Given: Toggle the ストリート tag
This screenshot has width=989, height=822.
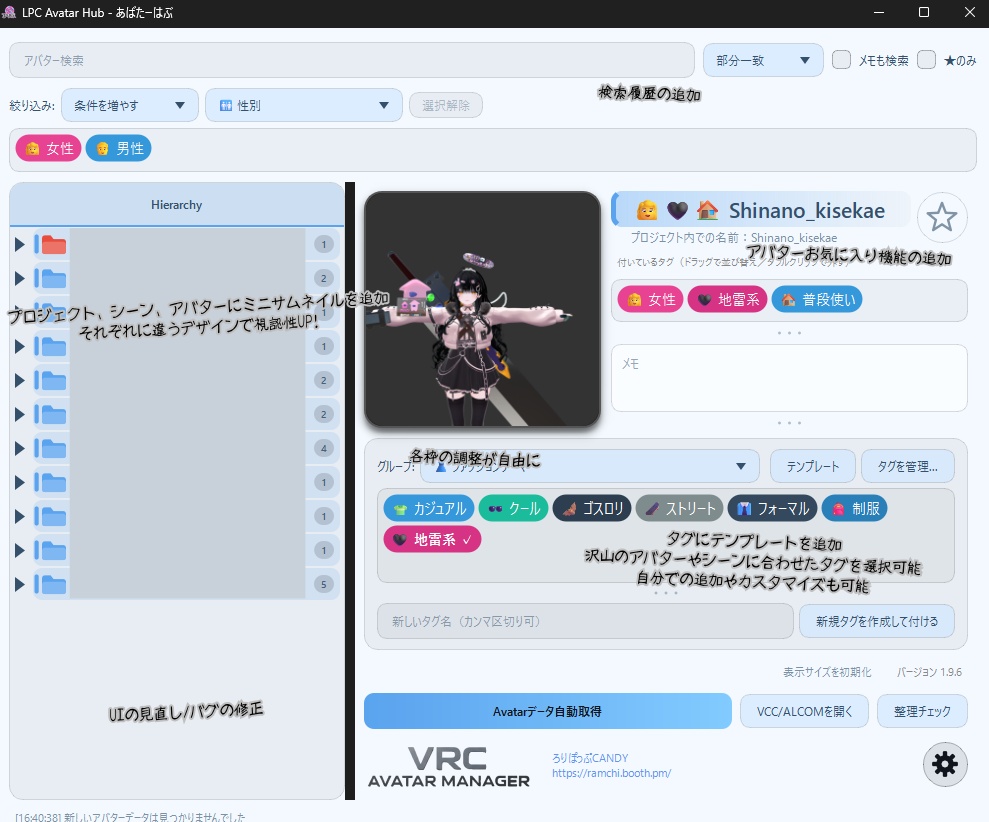Looking at the screenshot, I should 680,508.
